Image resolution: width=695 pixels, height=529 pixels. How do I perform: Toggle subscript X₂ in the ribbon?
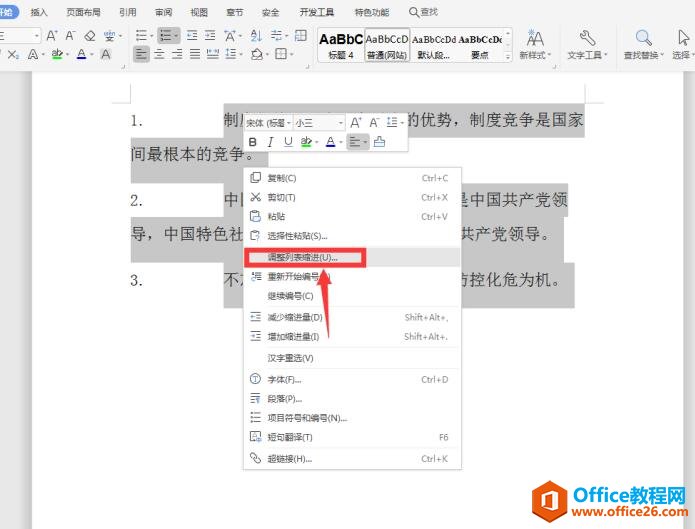(13, 55)
